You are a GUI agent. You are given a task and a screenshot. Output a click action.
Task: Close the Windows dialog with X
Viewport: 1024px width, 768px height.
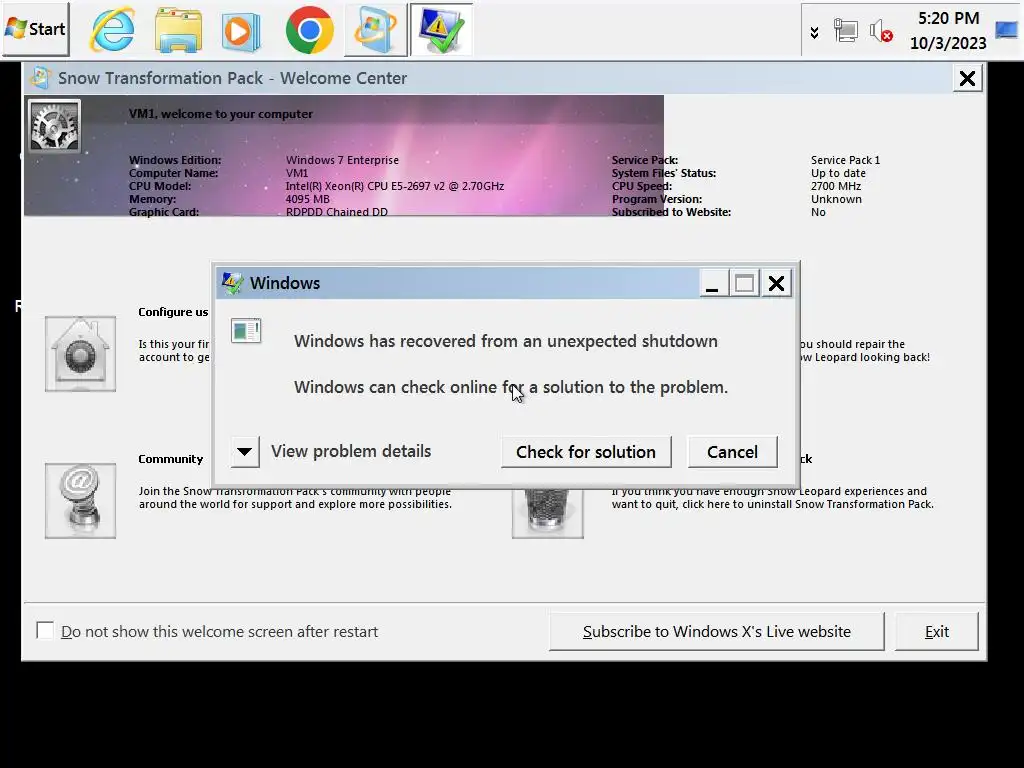coord(776,283)
